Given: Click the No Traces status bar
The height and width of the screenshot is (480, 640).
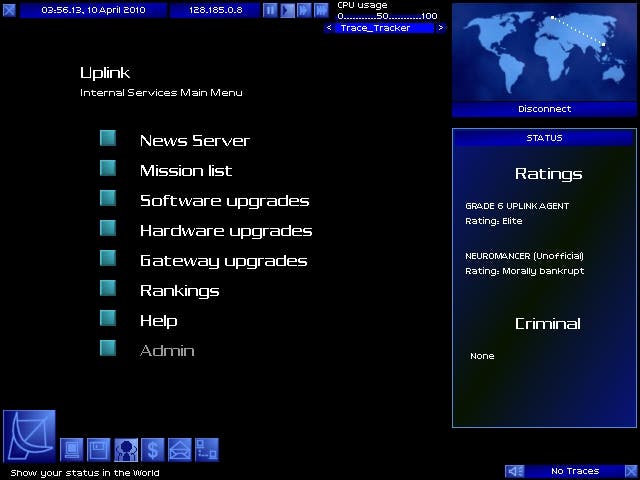Looking at the screenshot, I should [x=575, y=471].
